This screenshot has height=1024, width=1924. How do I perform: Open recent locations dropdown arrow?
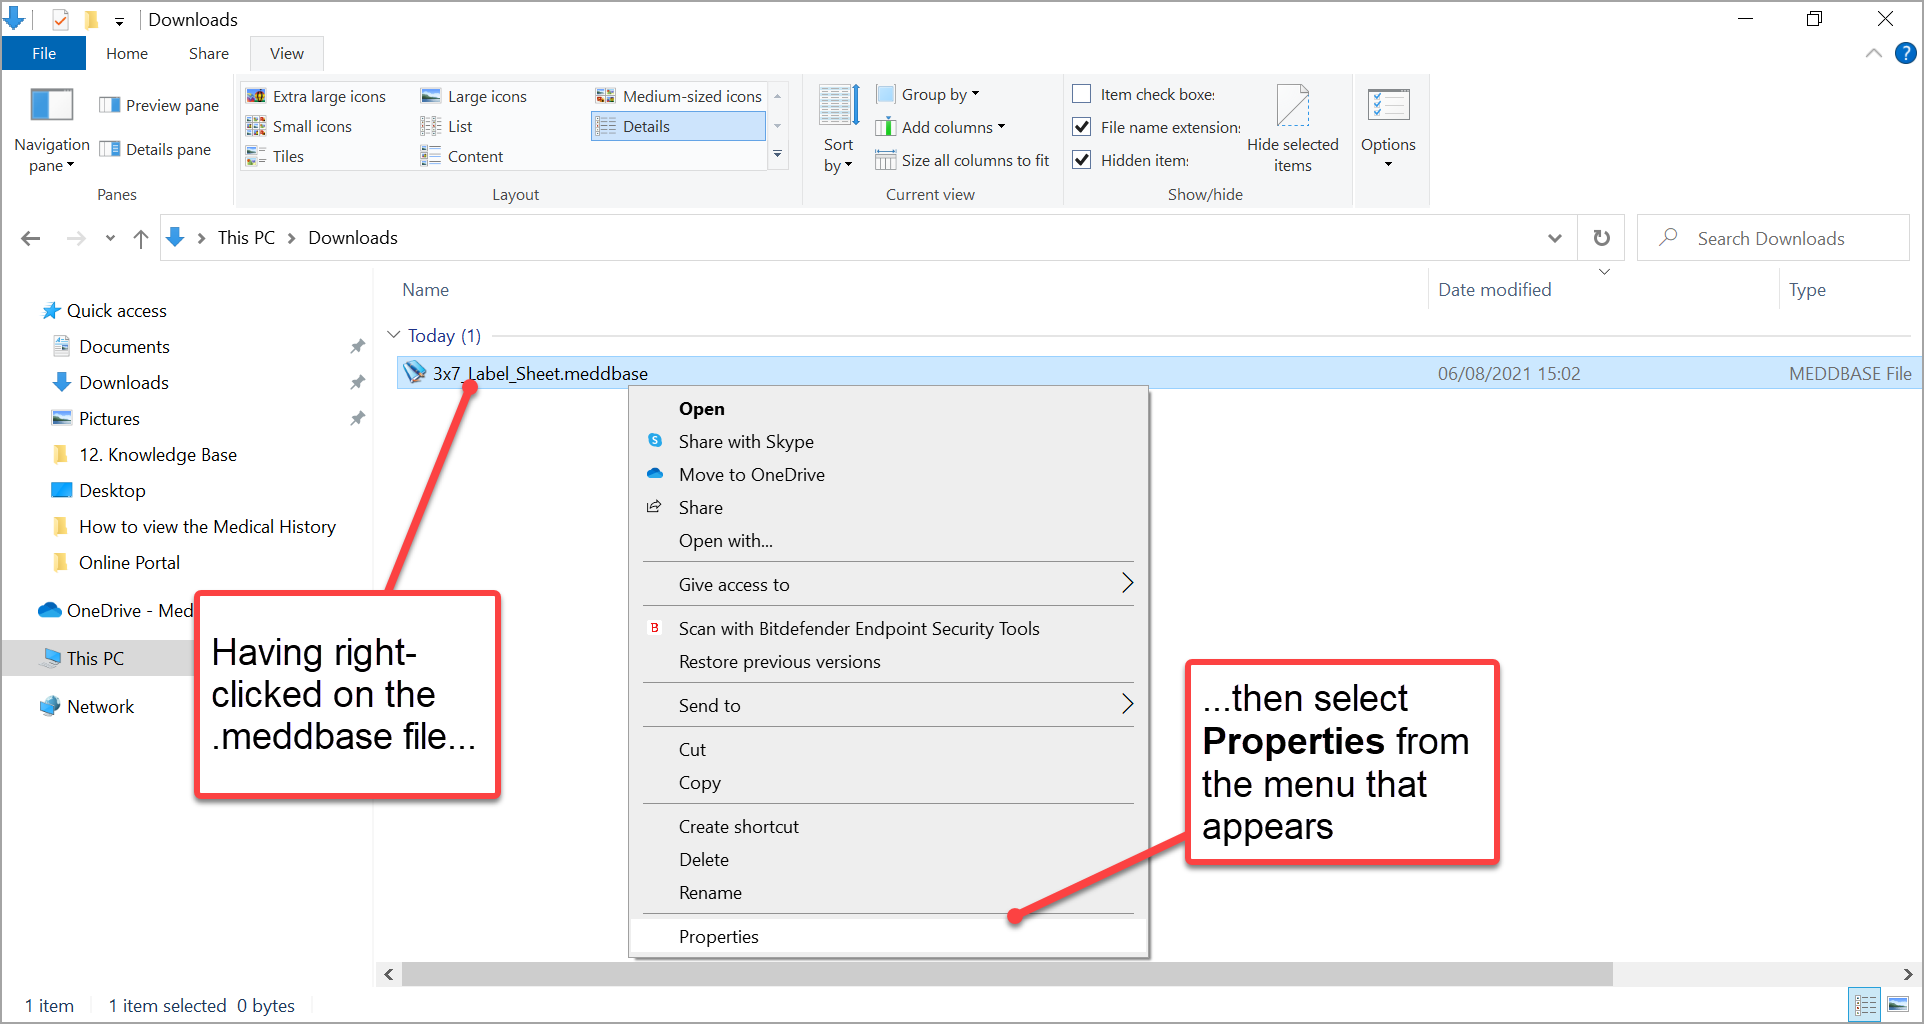click(x=110, y=238)
